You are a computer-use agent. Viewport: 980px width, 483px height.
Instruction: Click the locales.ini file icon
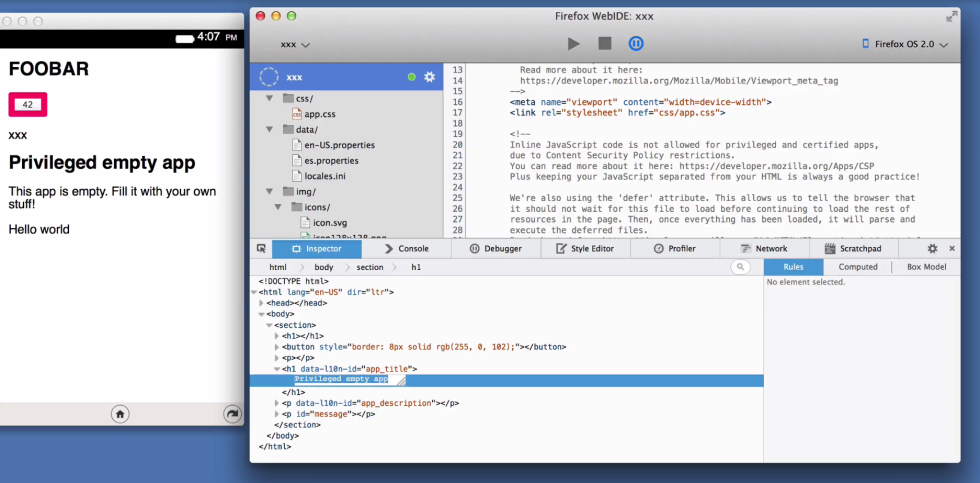tap(297, 176)
